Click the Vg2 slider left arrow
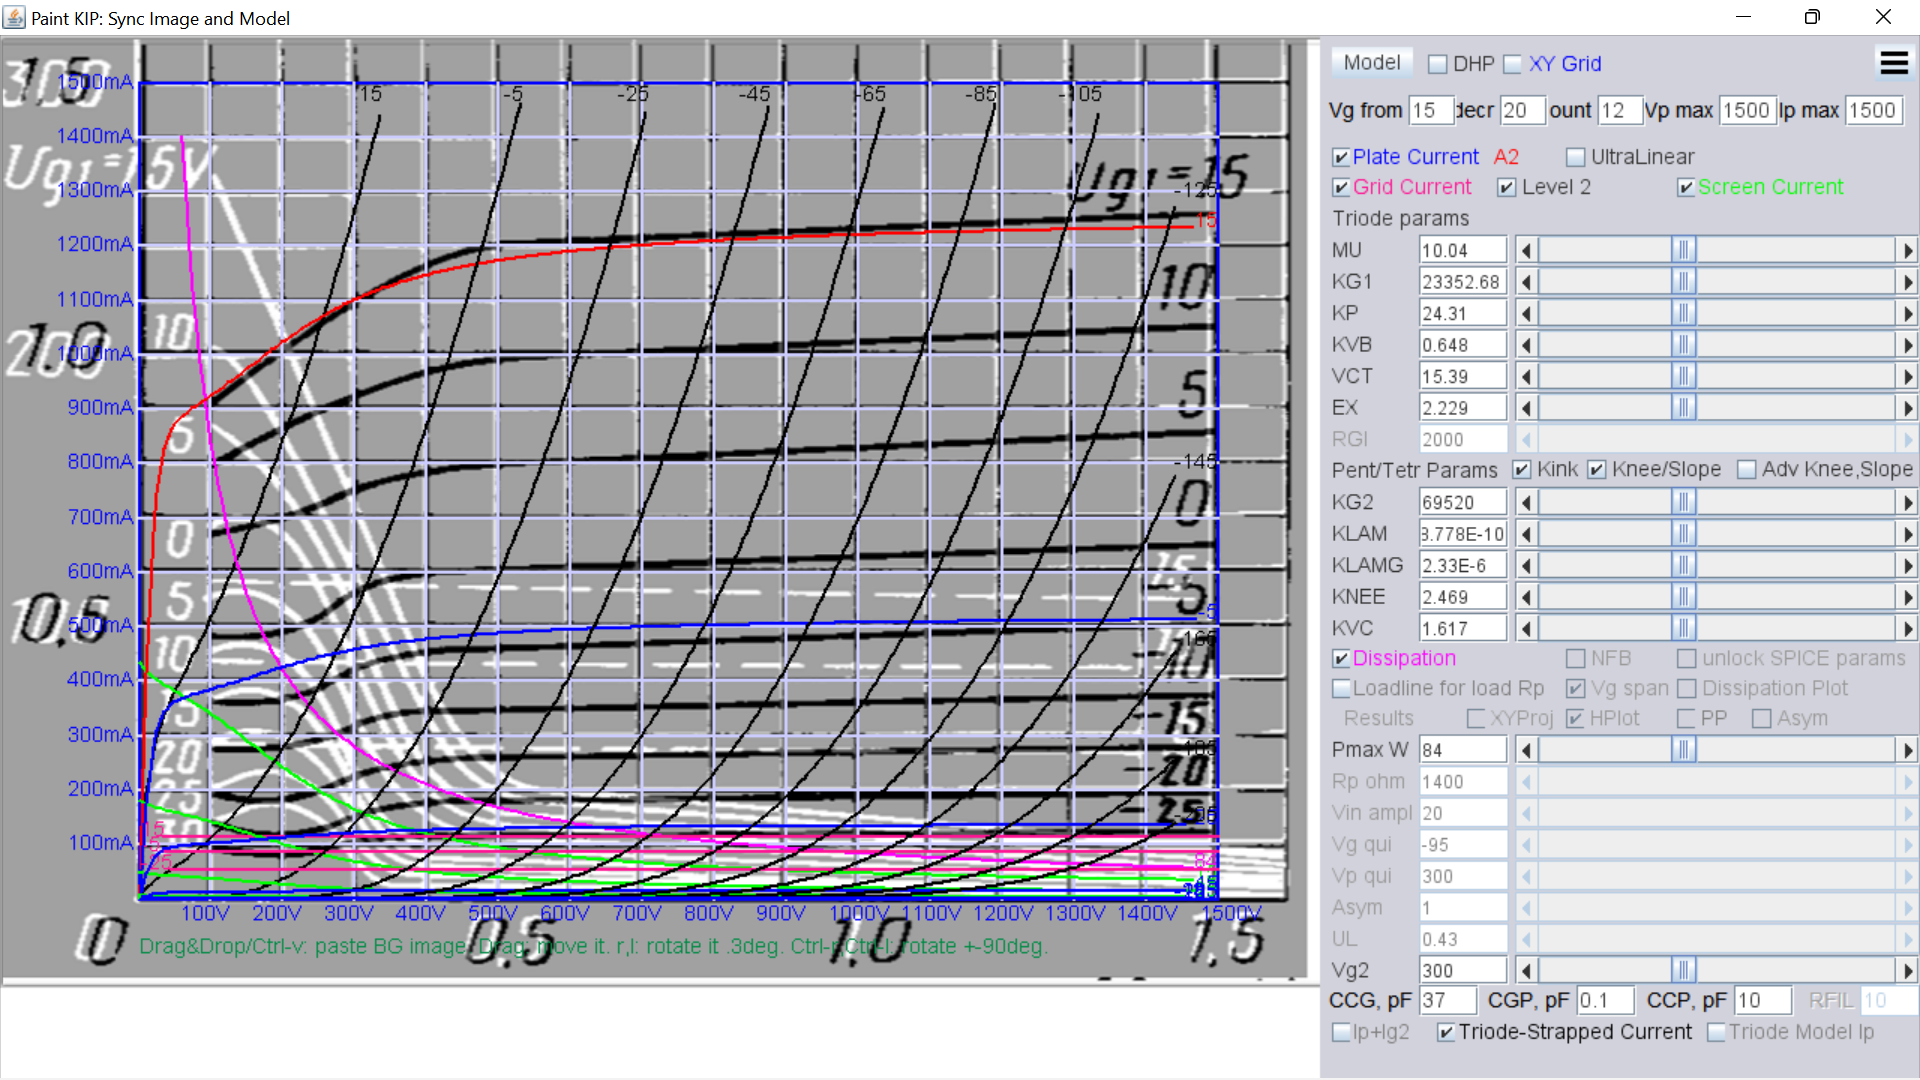The image size is (1920, 1080). point(1526,970)
